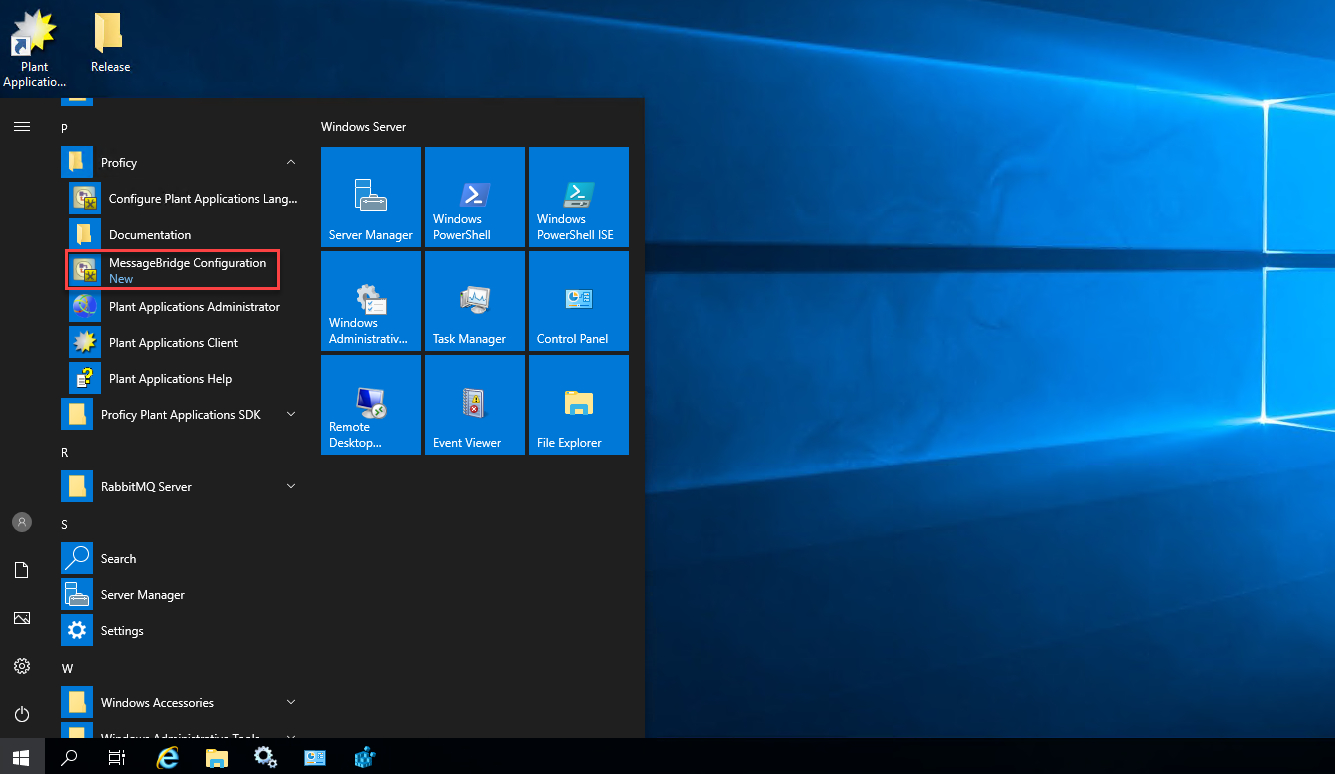Open the user account menu in Start
Screen dimensions: 1335x774
point(22,522)
